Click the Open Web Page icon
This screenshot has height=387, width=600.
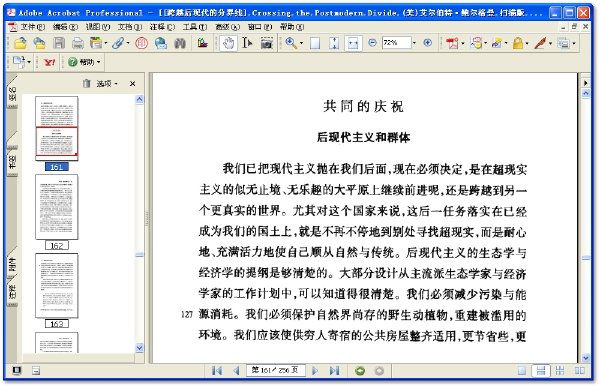point(39,43)
